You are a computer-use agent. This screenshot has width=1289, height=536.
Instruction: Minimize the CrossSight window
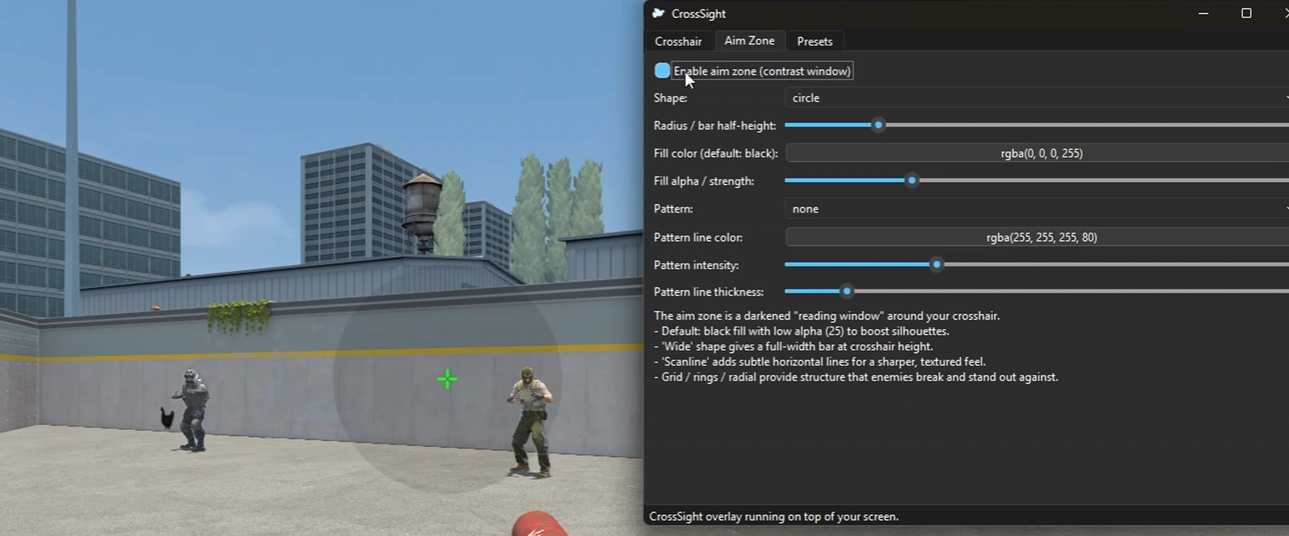(1204, 13)
